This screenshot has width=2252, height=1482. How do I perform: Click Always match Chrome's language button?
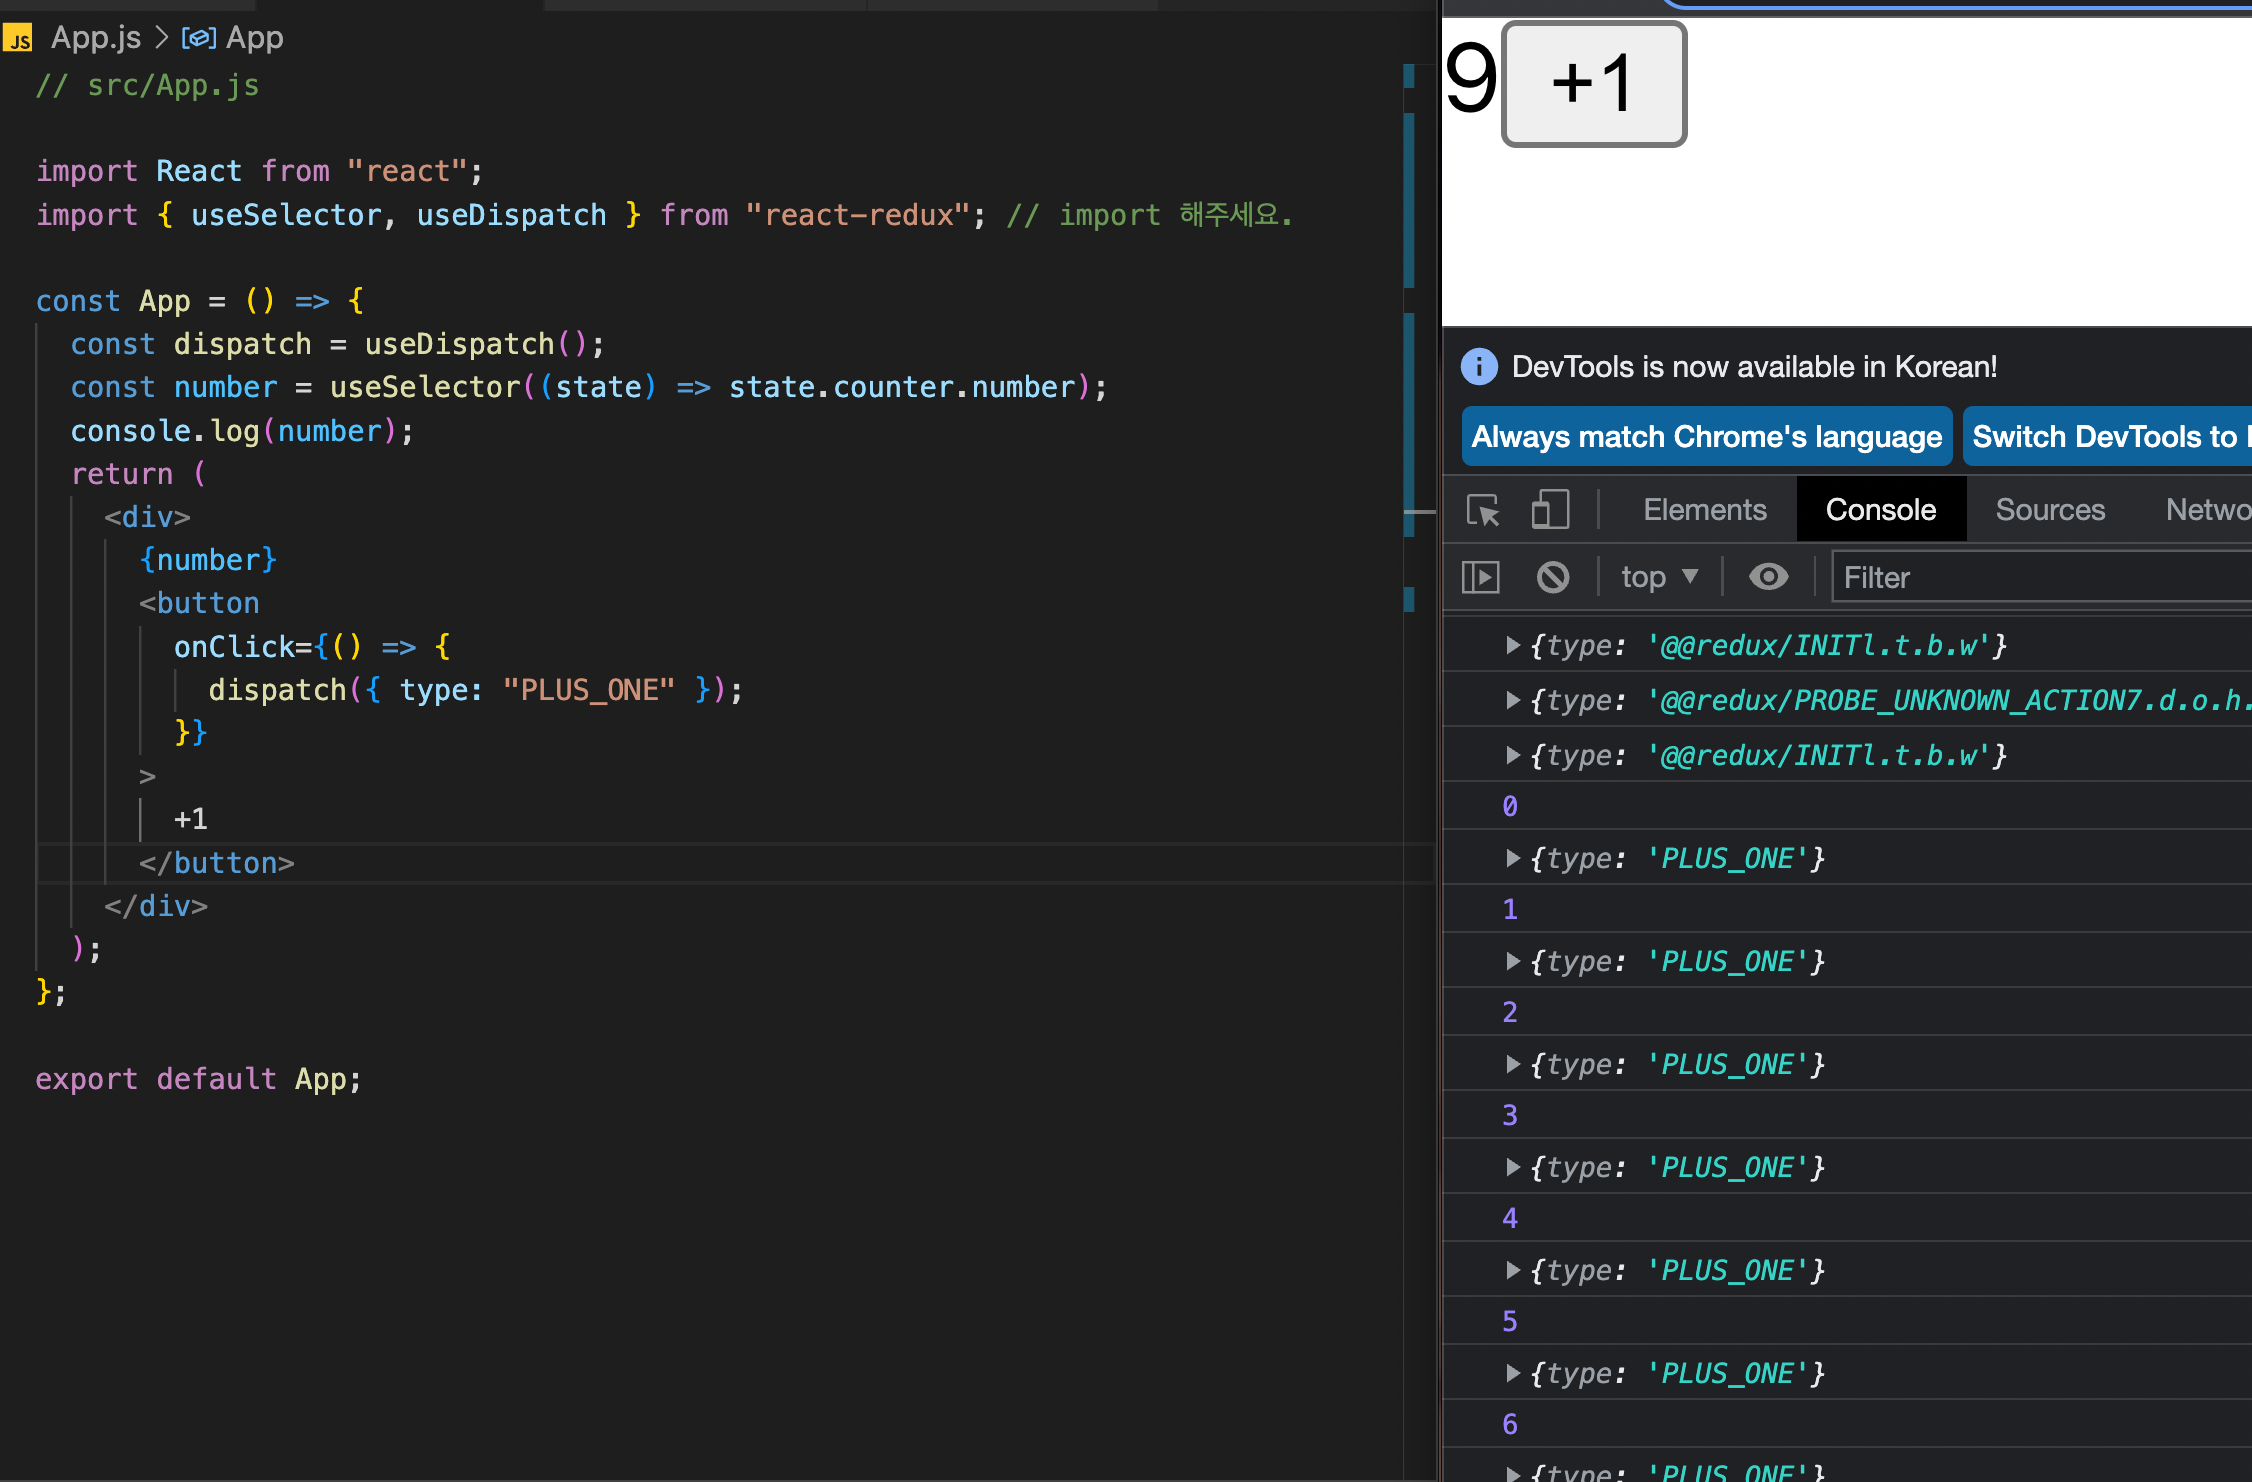click(1706, 437)
